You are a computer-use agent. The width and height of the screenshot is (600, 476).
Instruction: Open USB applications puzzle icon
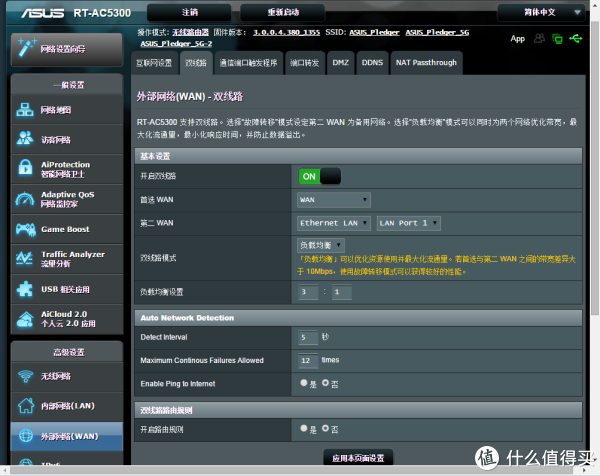point(25,289)
